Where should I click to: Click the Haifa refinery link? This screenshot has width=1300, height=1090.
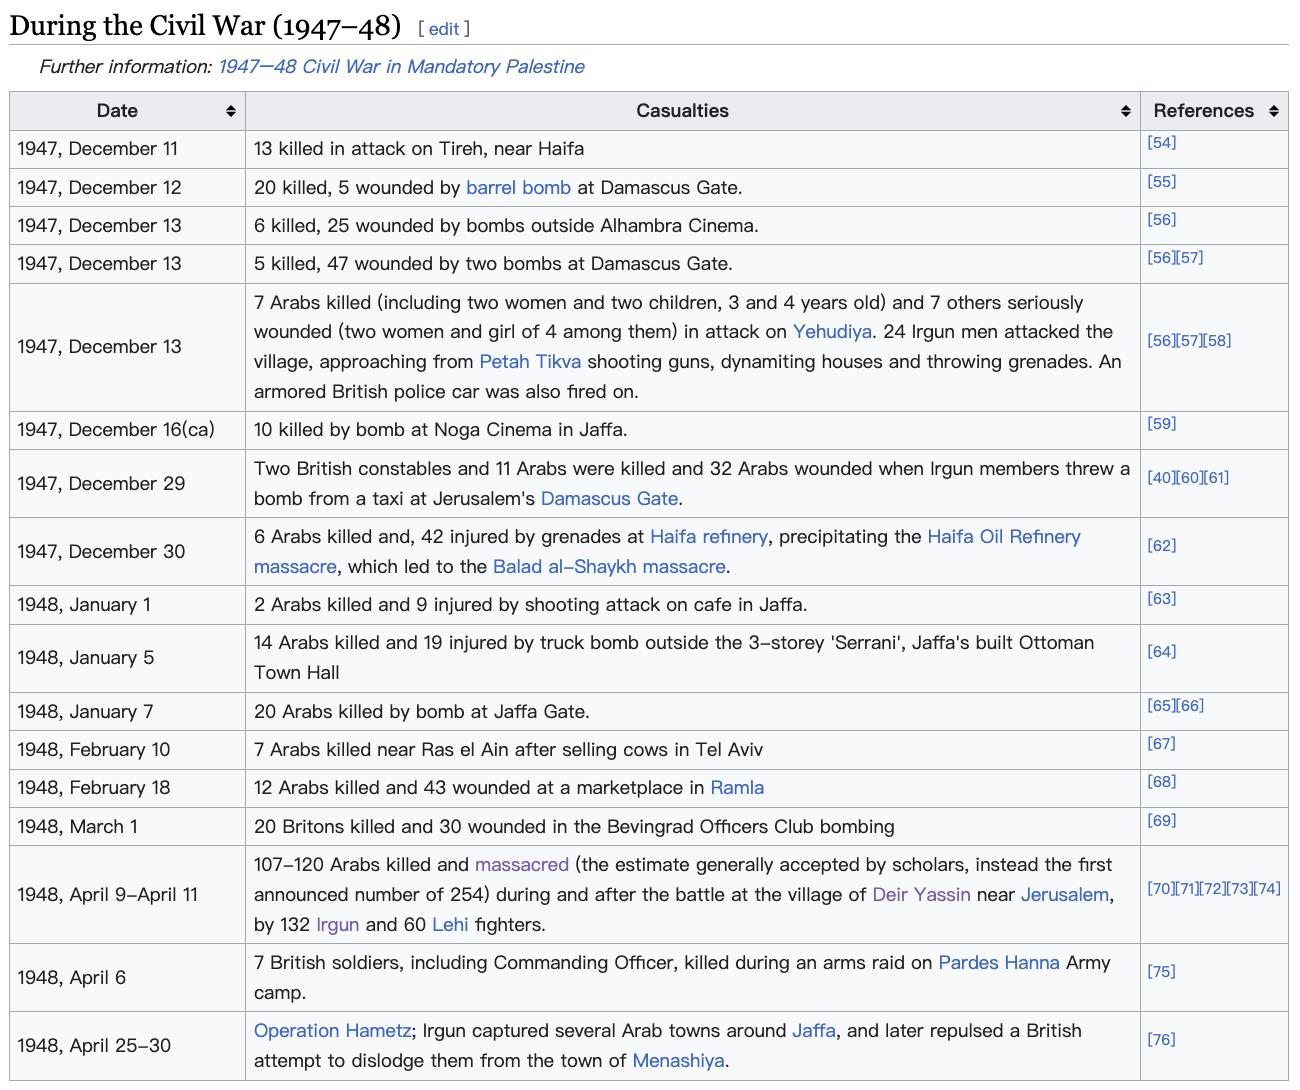coord(708,536)
